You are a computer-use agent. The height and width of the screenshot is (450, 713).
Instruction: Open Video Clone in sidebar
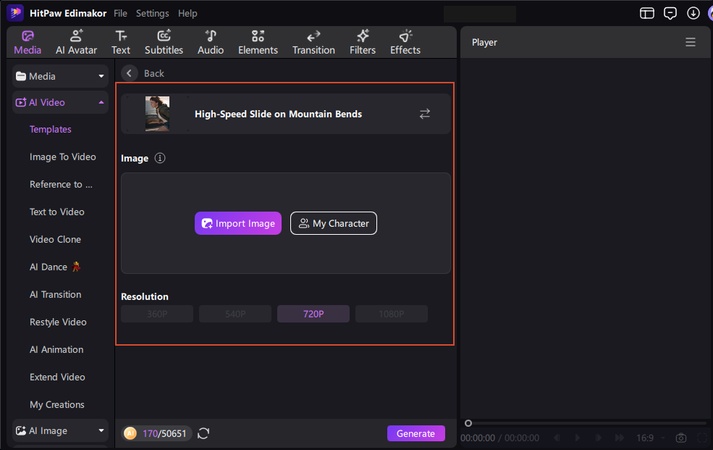(x=55, y=240)
